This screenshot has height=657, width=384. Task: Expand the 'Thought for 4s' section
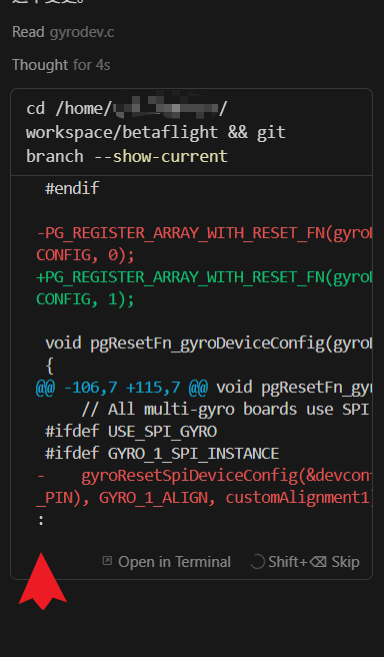(x=61, y=65)
